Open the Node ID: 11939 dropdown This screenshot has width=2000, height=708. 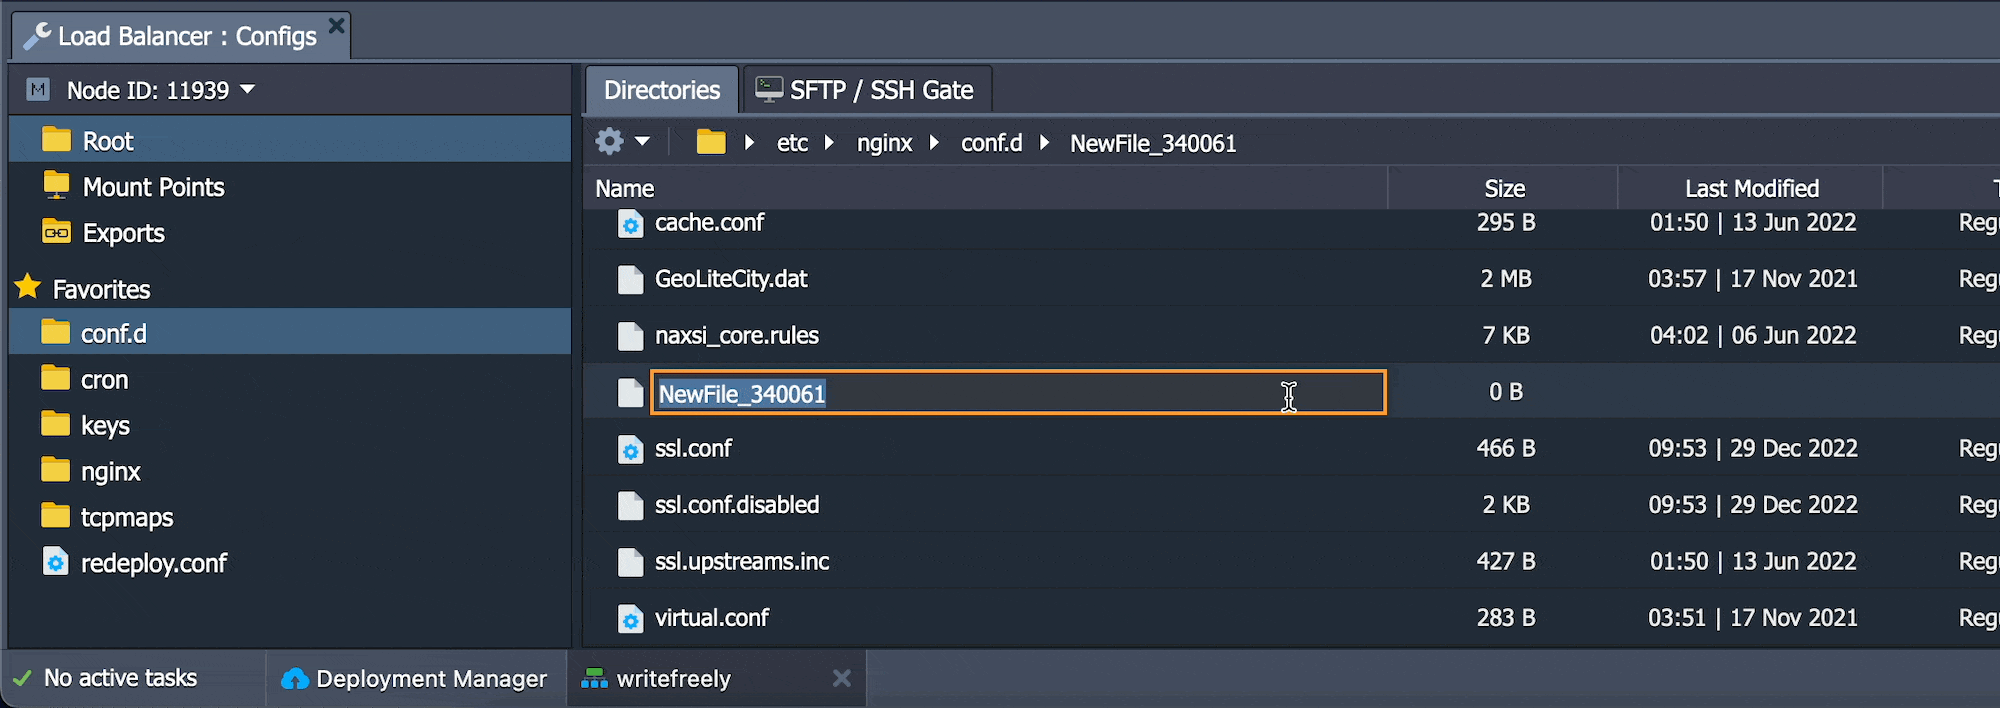pyautogui.click(x=161, y=90)
